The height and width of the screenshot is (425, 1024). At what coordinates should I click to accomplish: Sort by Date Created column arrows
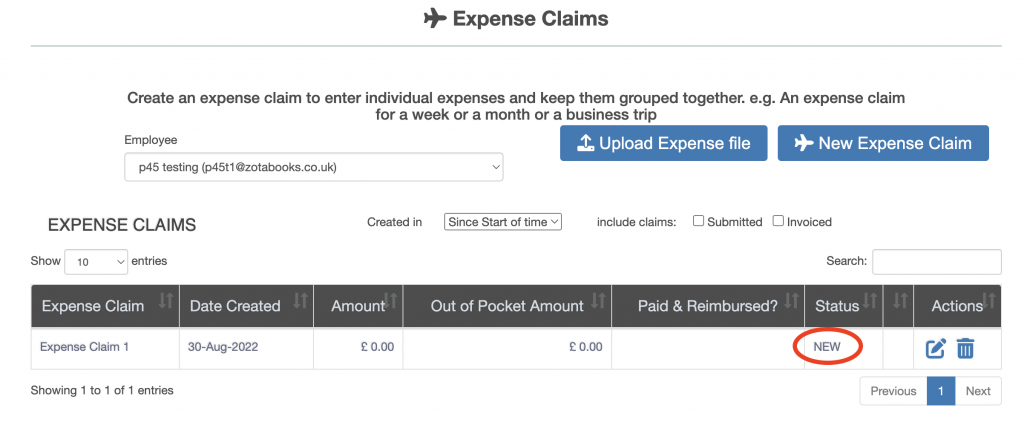[300, 300]
